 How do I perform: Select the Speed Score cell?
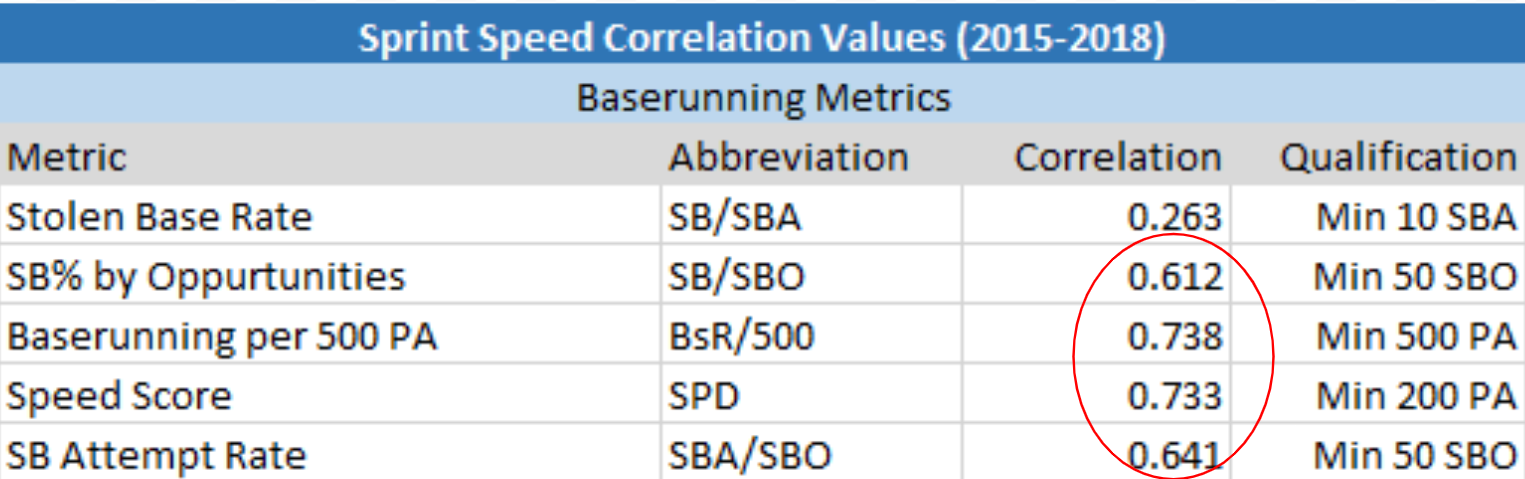(x=330, y=396)
